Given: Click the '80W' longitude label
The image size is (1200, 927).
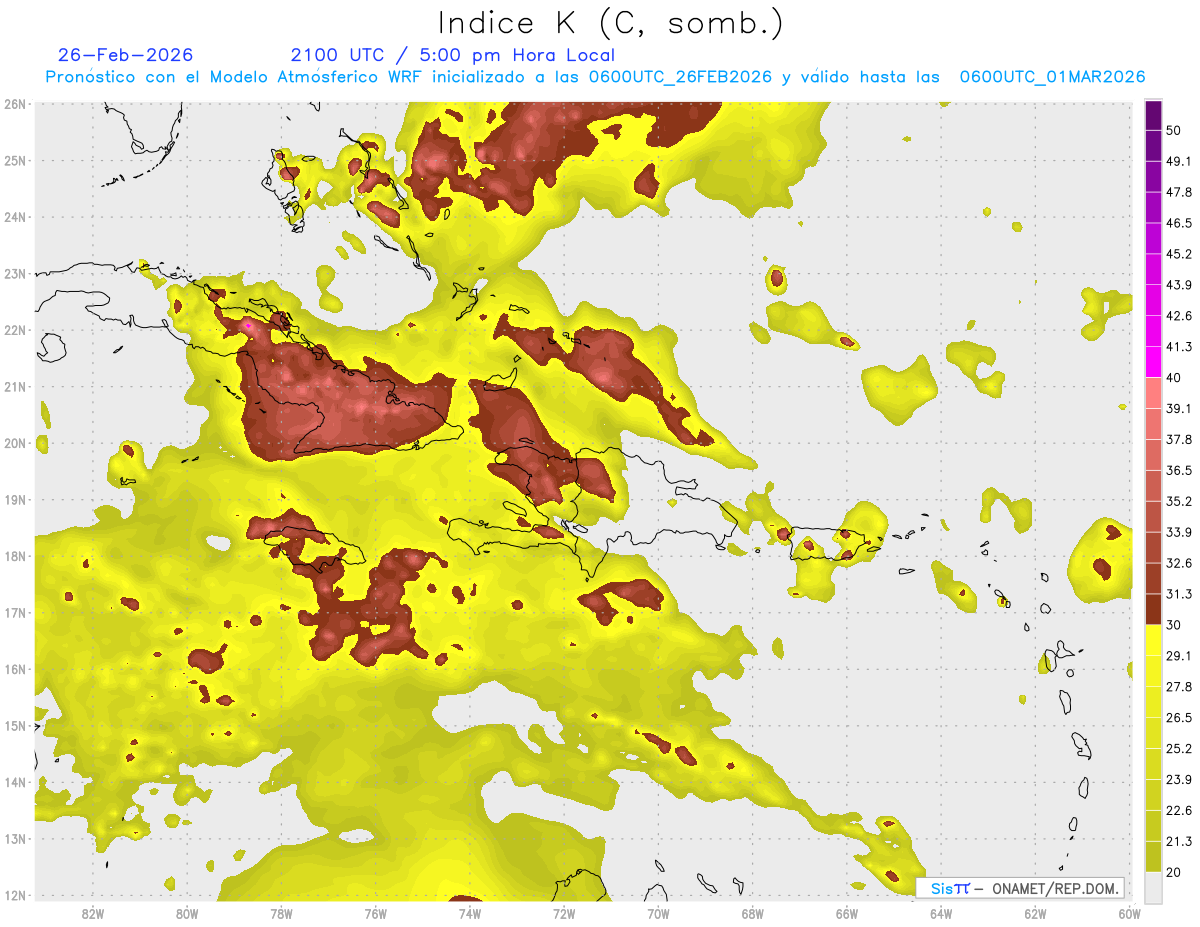Looking at the screenshot, I should pos(186,914).
